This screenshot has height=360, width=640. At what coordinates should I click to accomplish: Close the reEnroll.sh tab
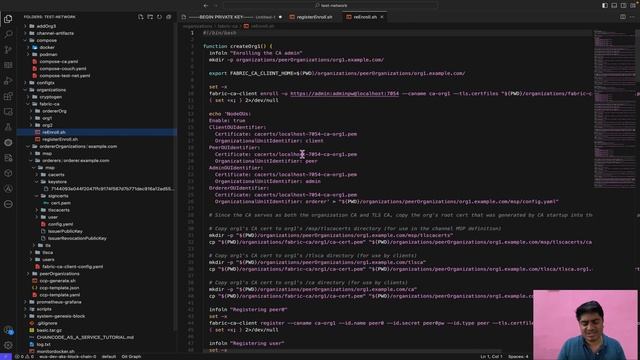(x=382, y=17)
